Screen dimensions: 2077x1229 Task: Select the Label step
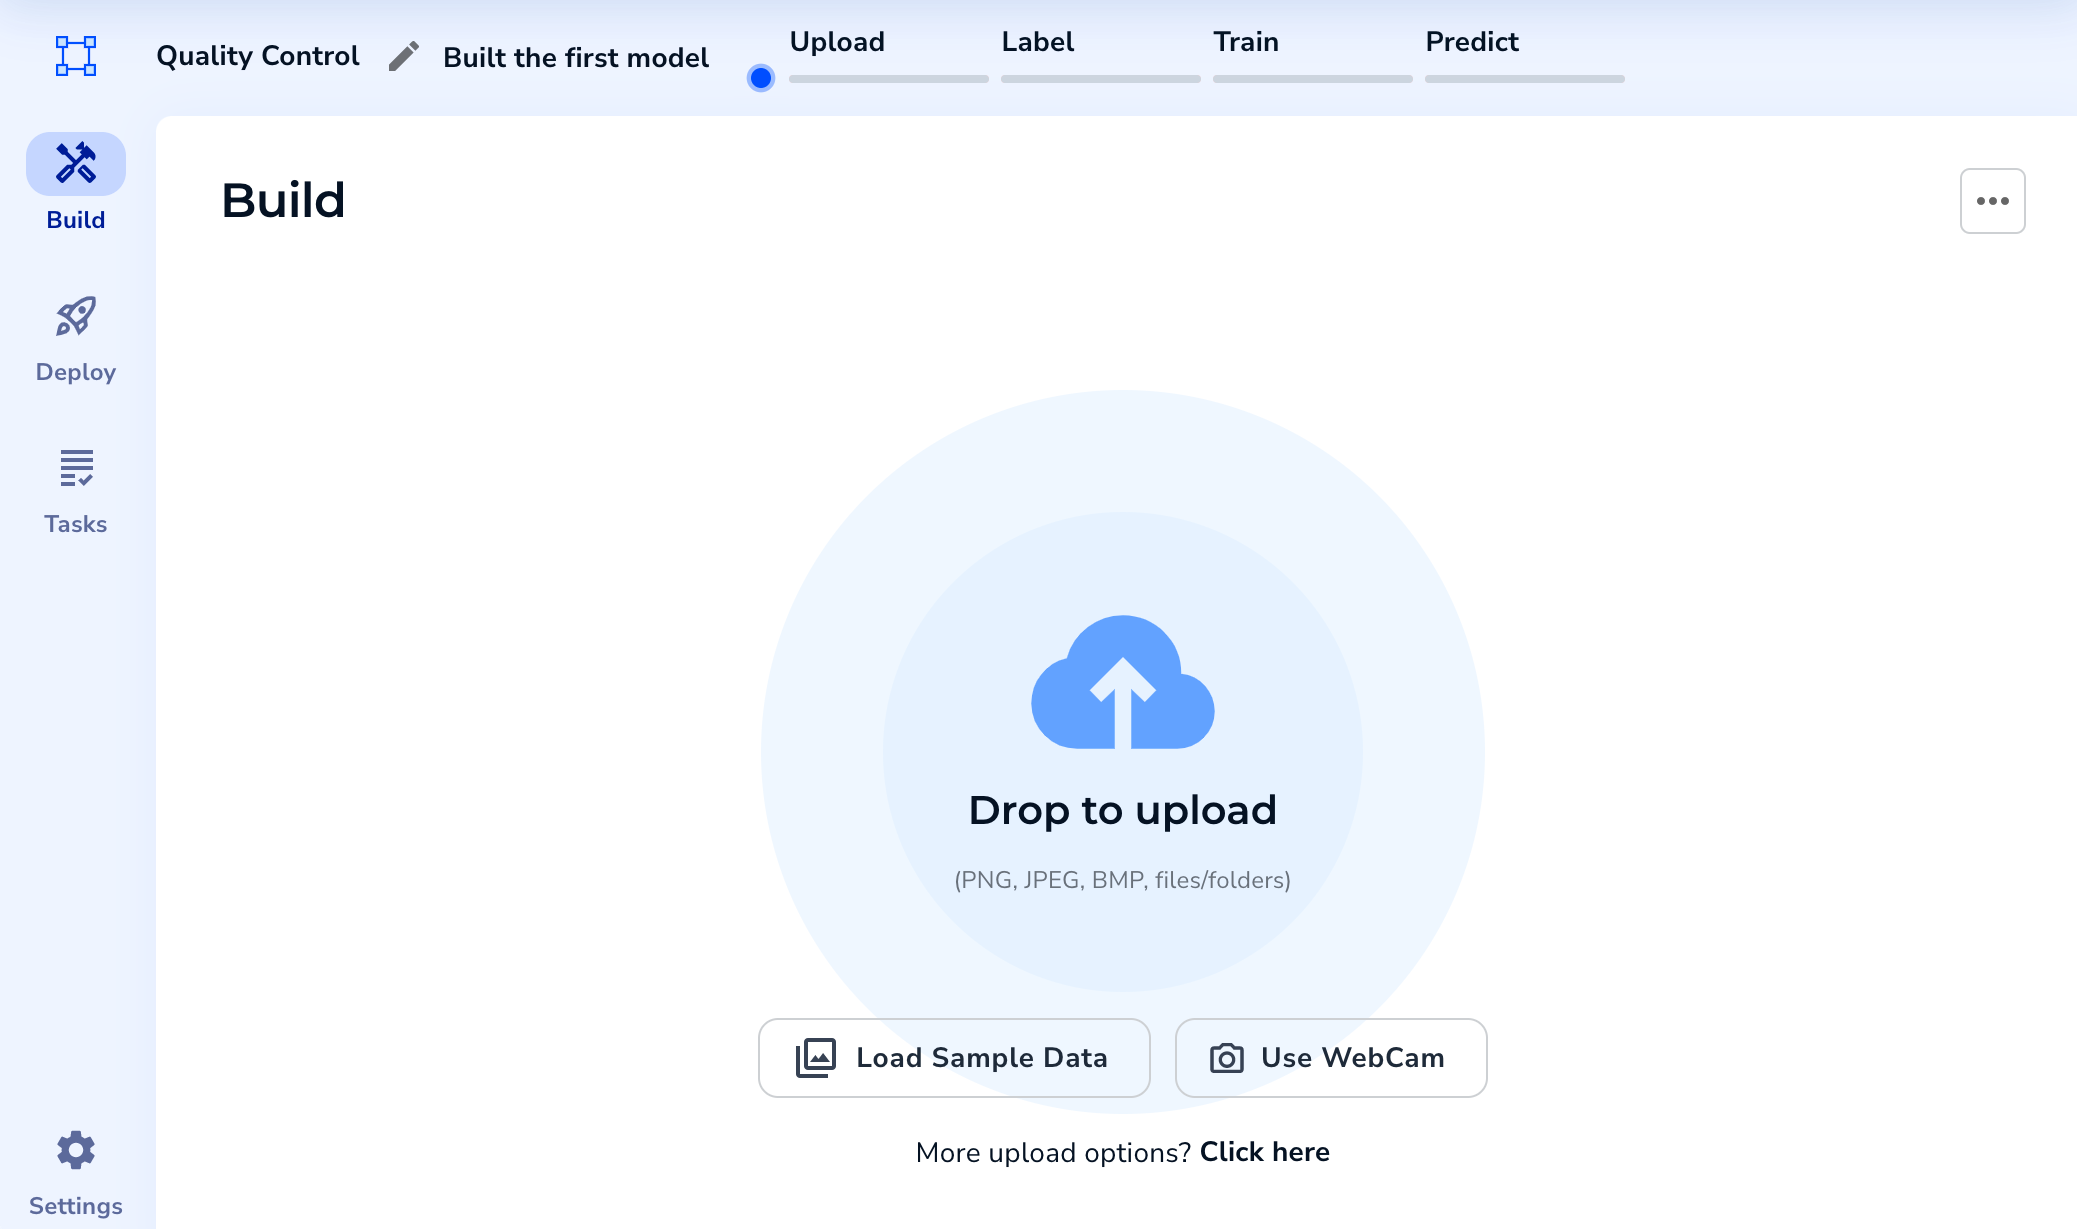pos(1037,42)
